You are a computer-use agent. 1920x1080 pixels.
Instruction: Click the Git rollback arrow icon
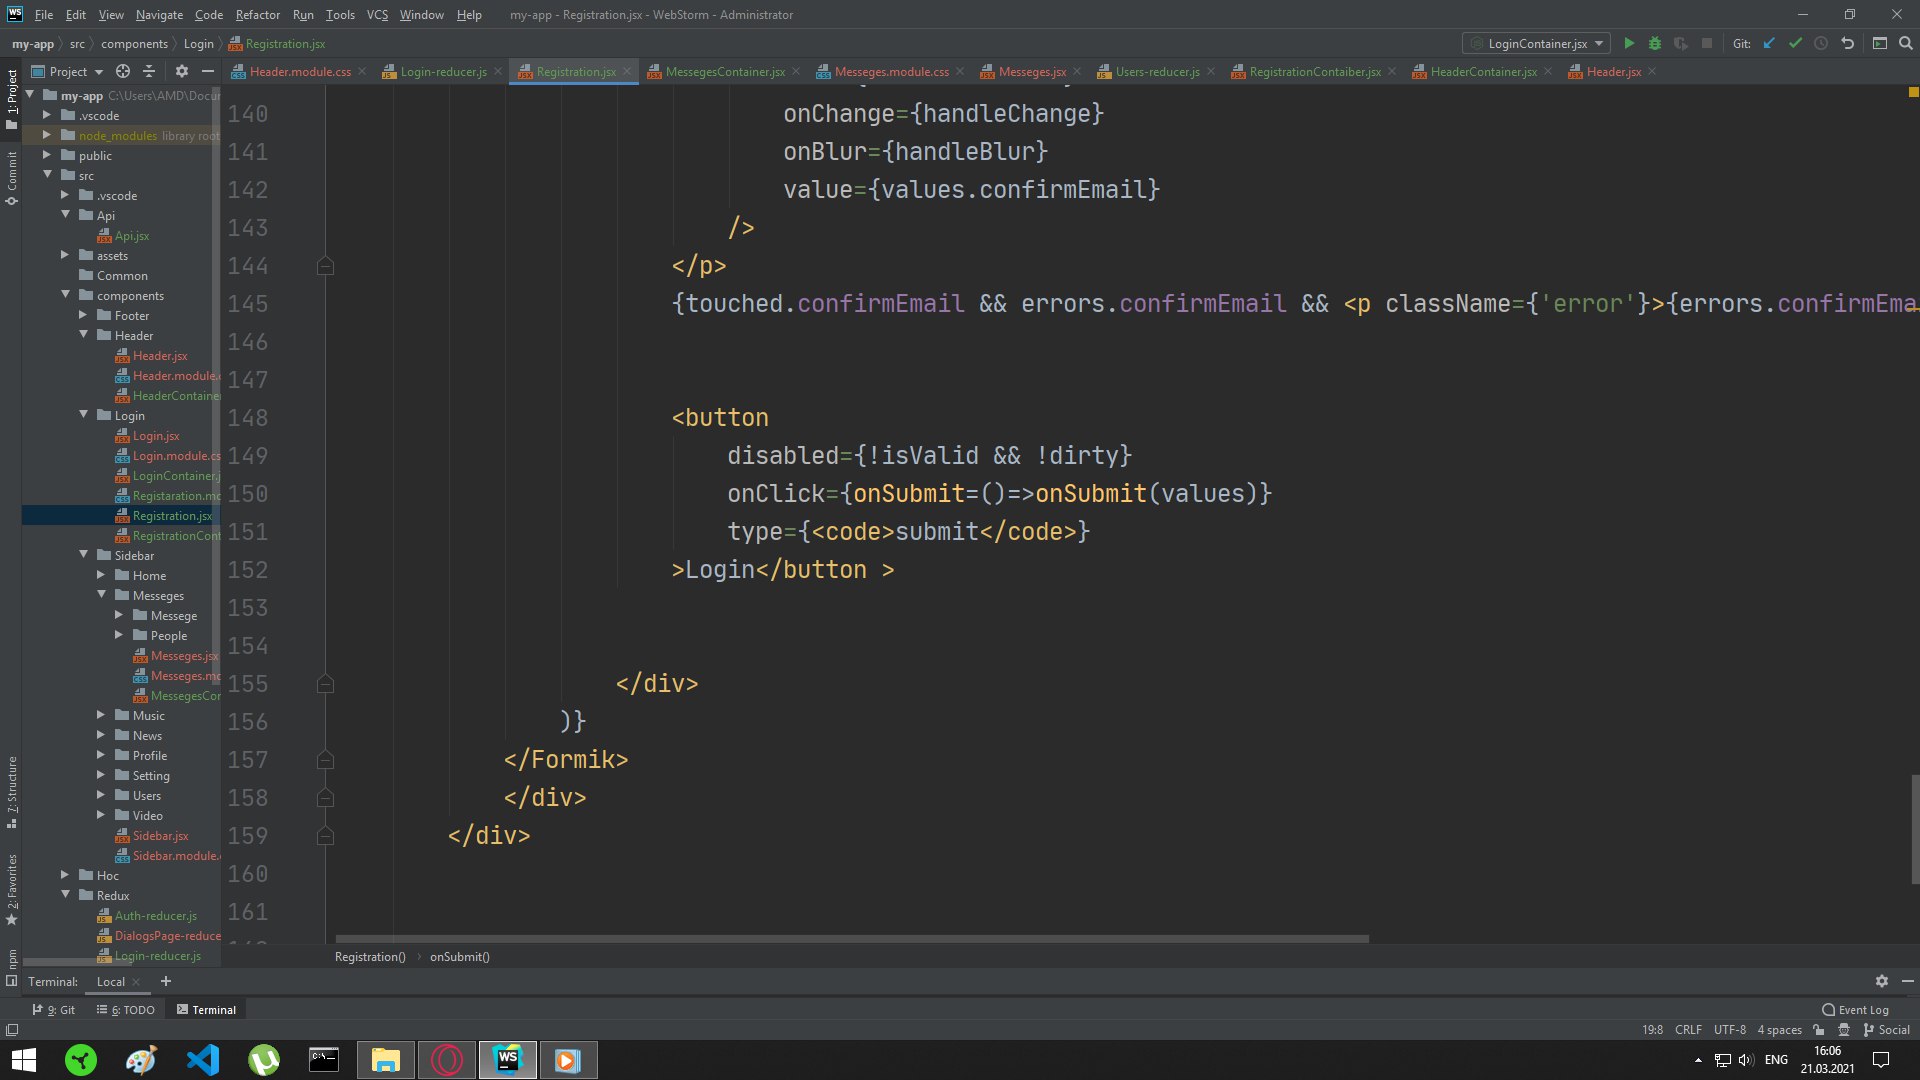pyautogui.click(x=1847, y=44)
